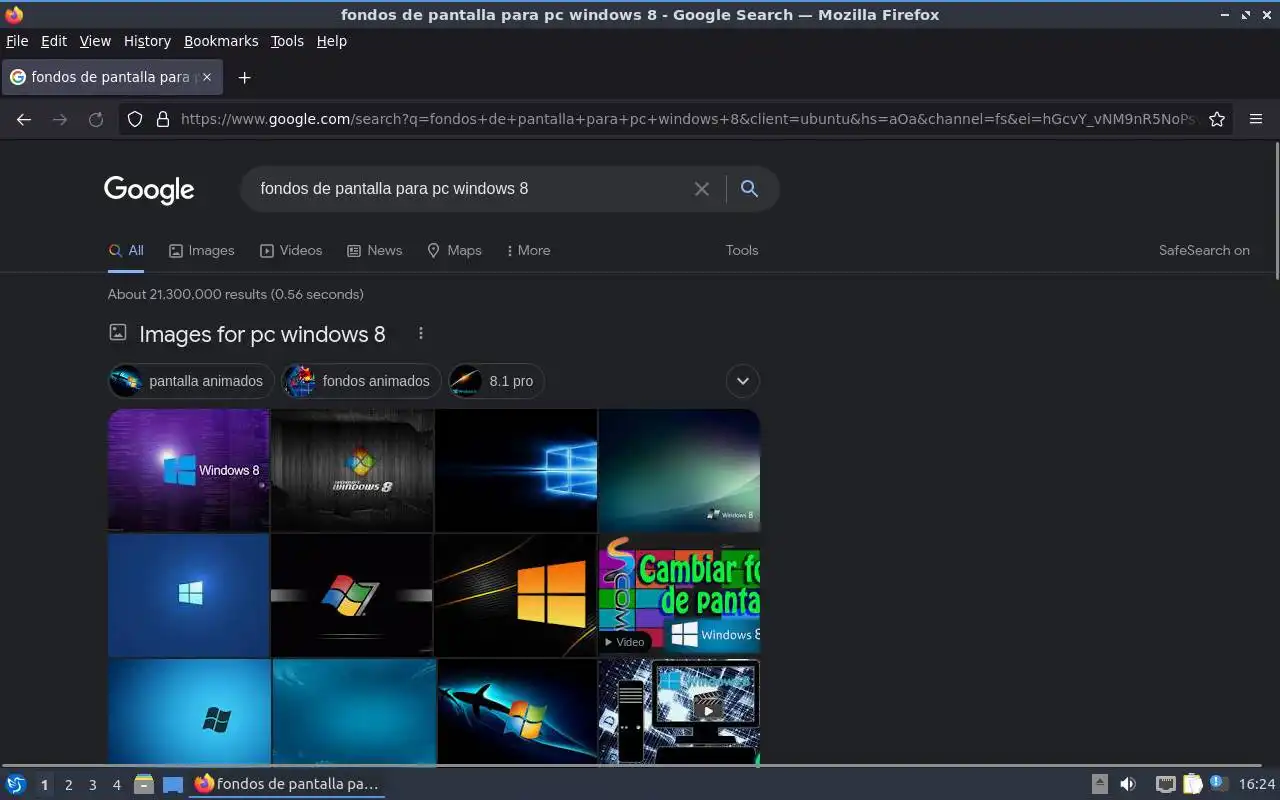Image resolution: width=1280 pixels, height=800 pixels.
Task: Click the show desktop taskbar icon
Action: coord(173,784)
